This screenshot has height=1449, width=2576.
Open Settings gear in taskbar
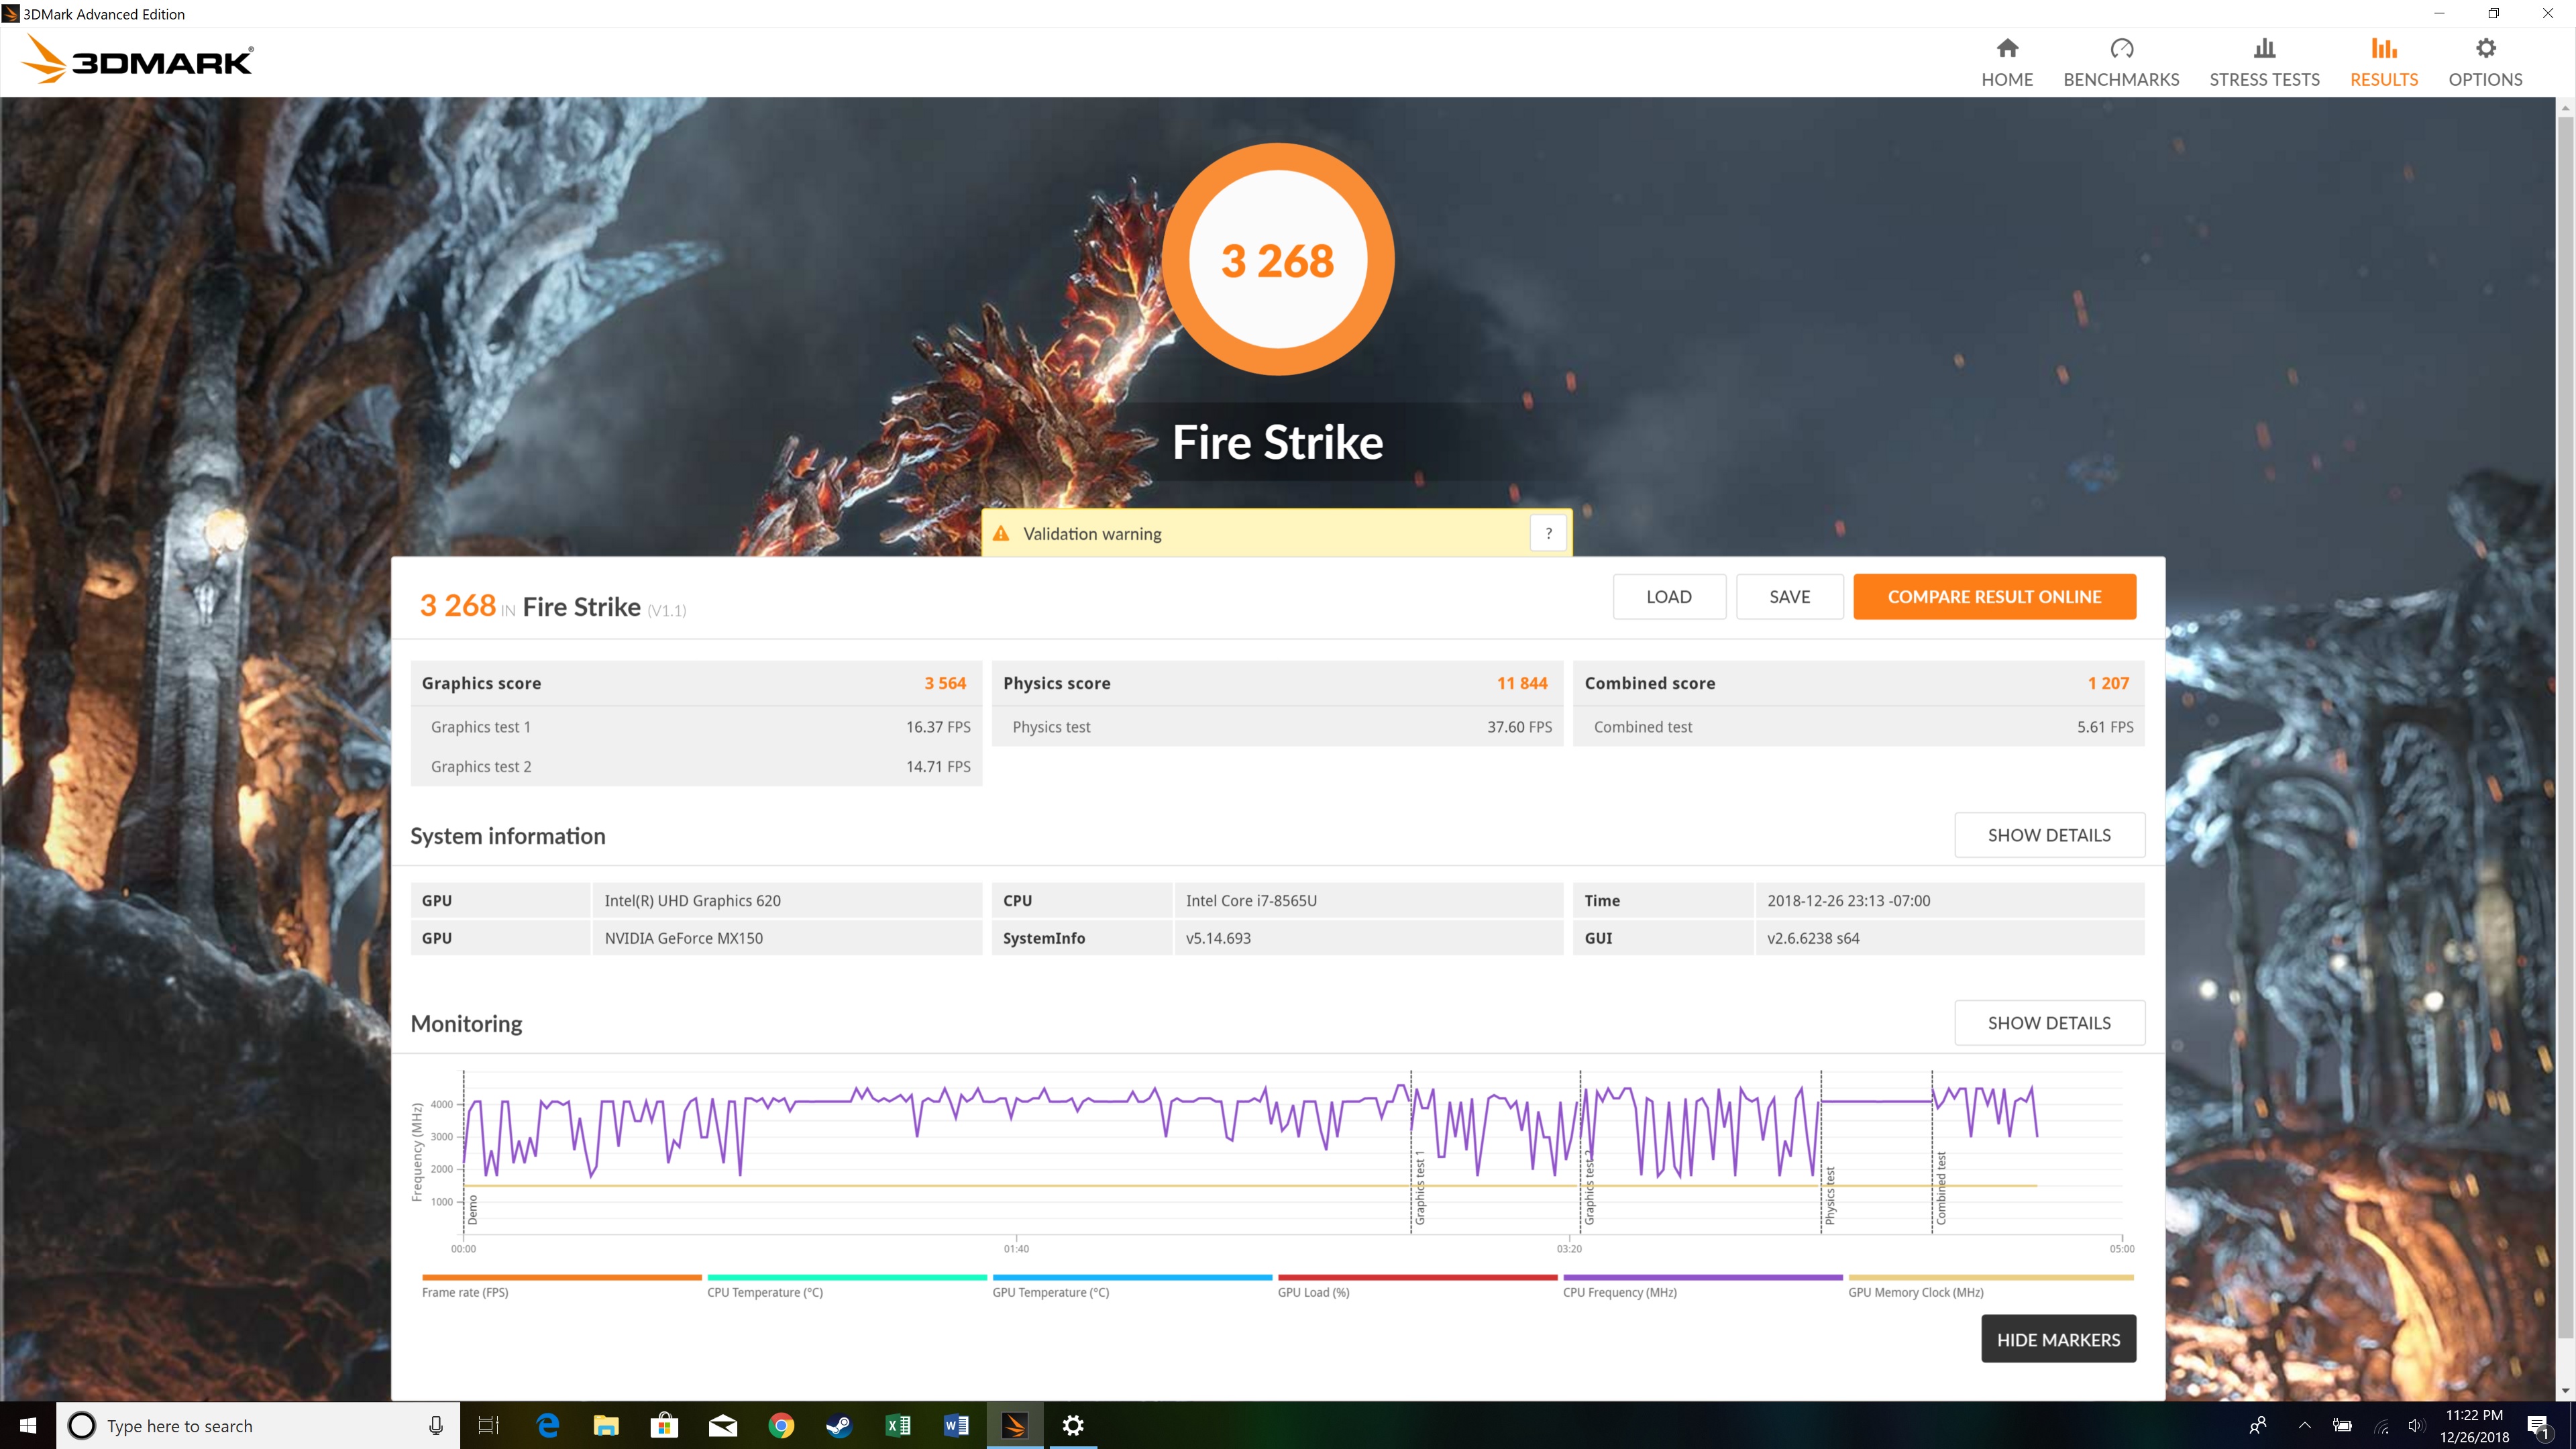[1073, 1425]
